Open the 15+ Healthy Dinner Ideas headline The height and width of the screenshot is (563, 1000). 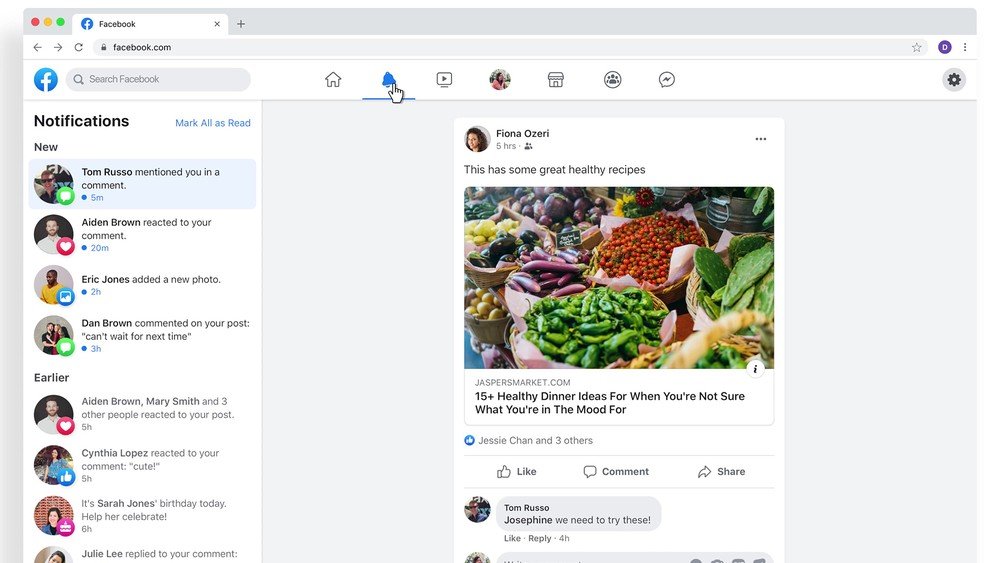(x=610, y=403)
